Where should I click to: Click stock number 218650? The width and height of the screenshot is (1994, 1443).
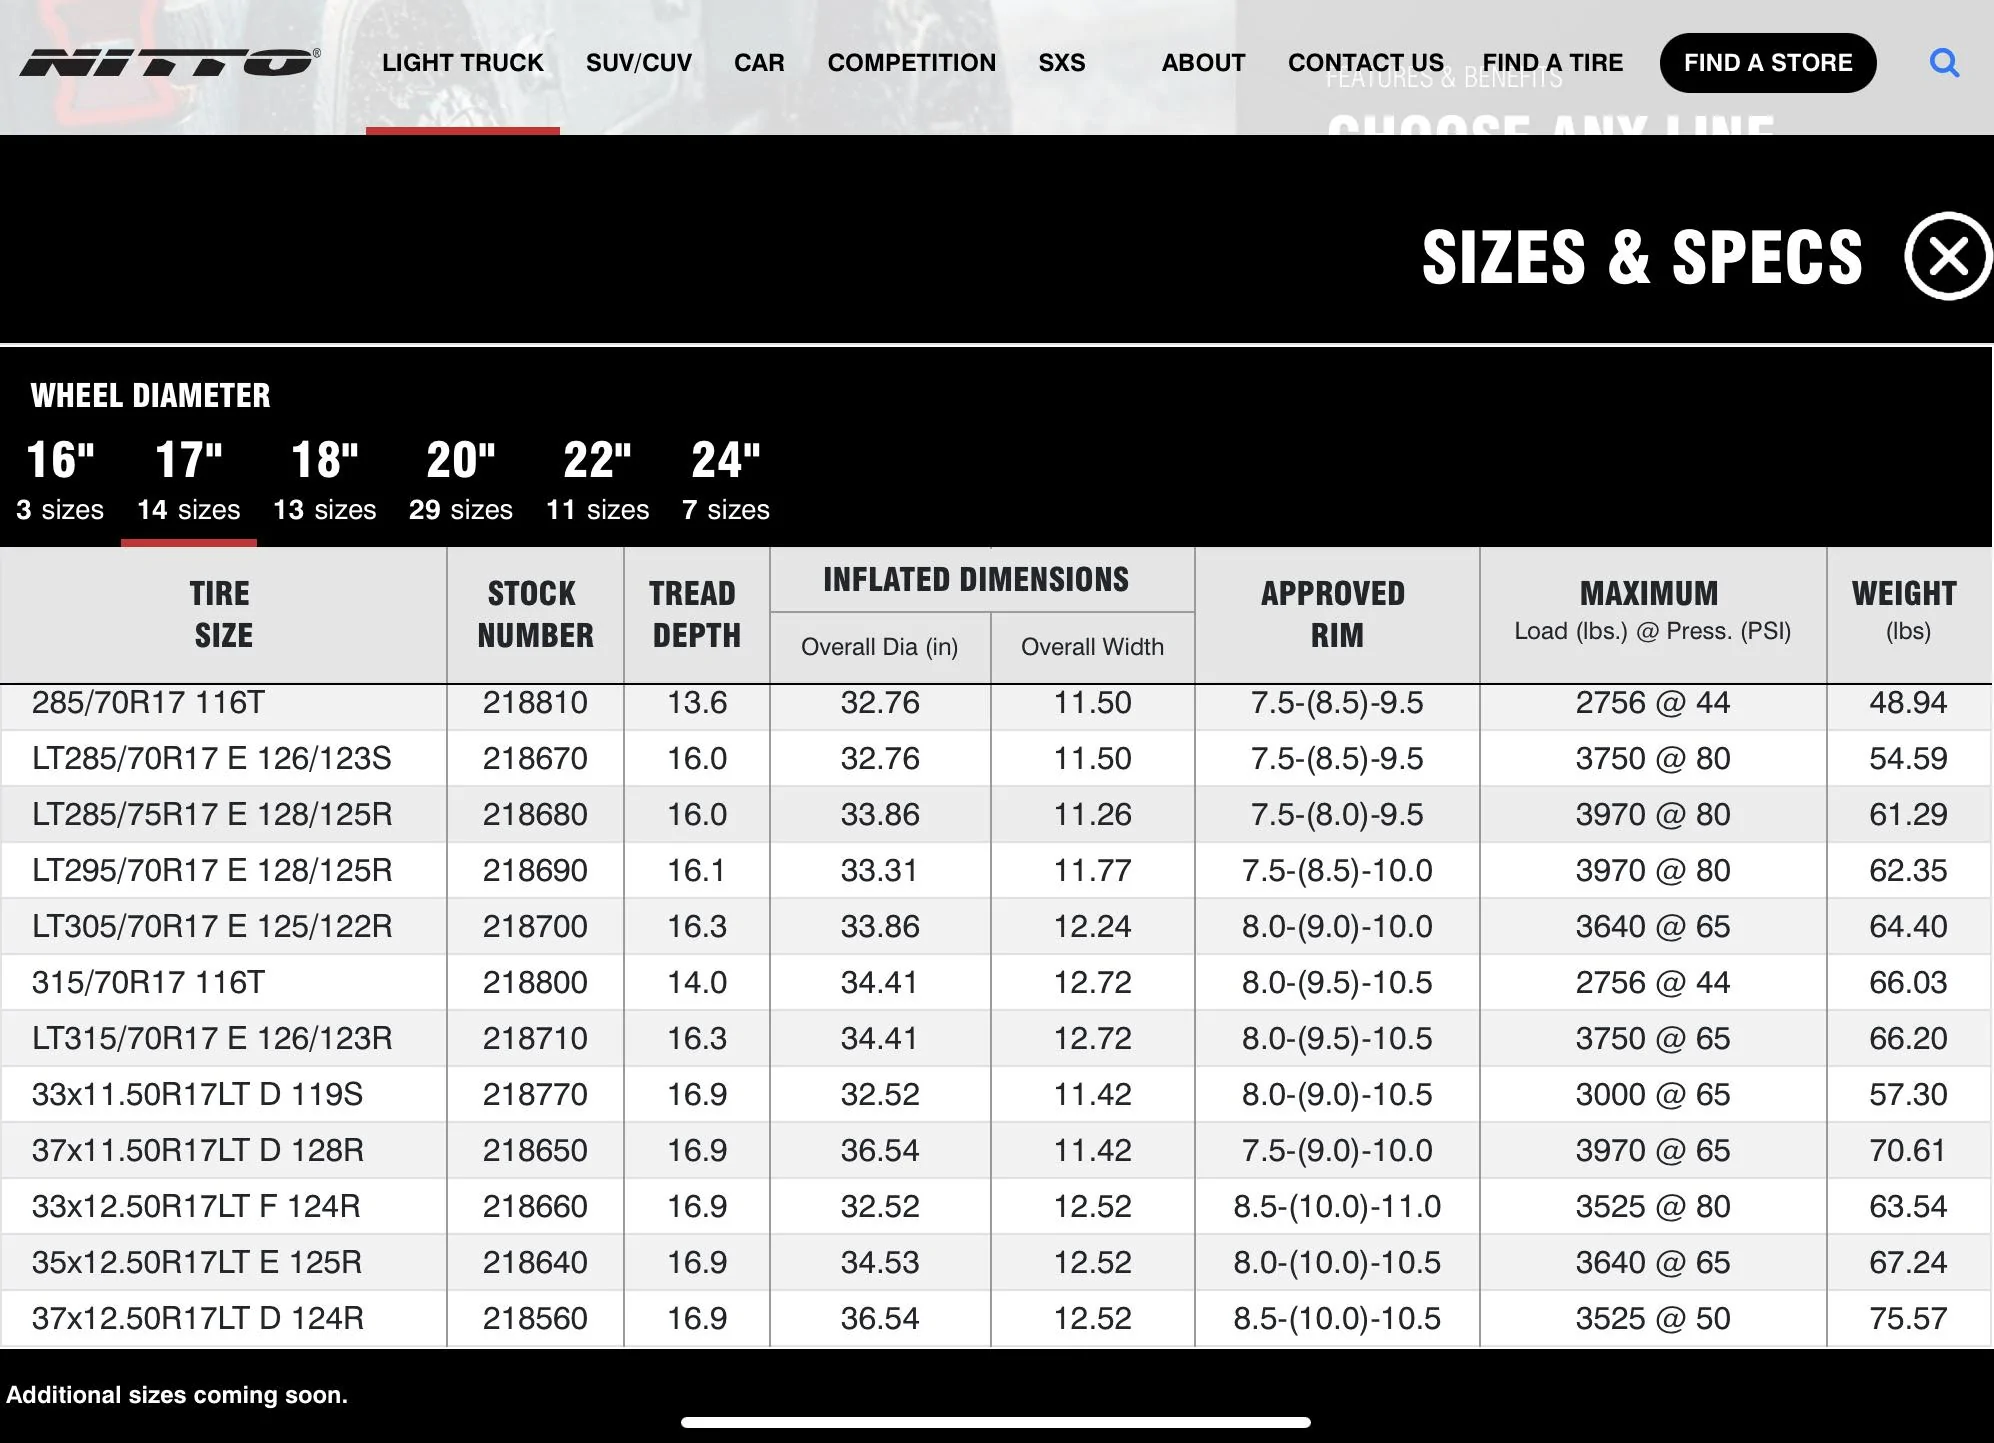click(535, 1151)
